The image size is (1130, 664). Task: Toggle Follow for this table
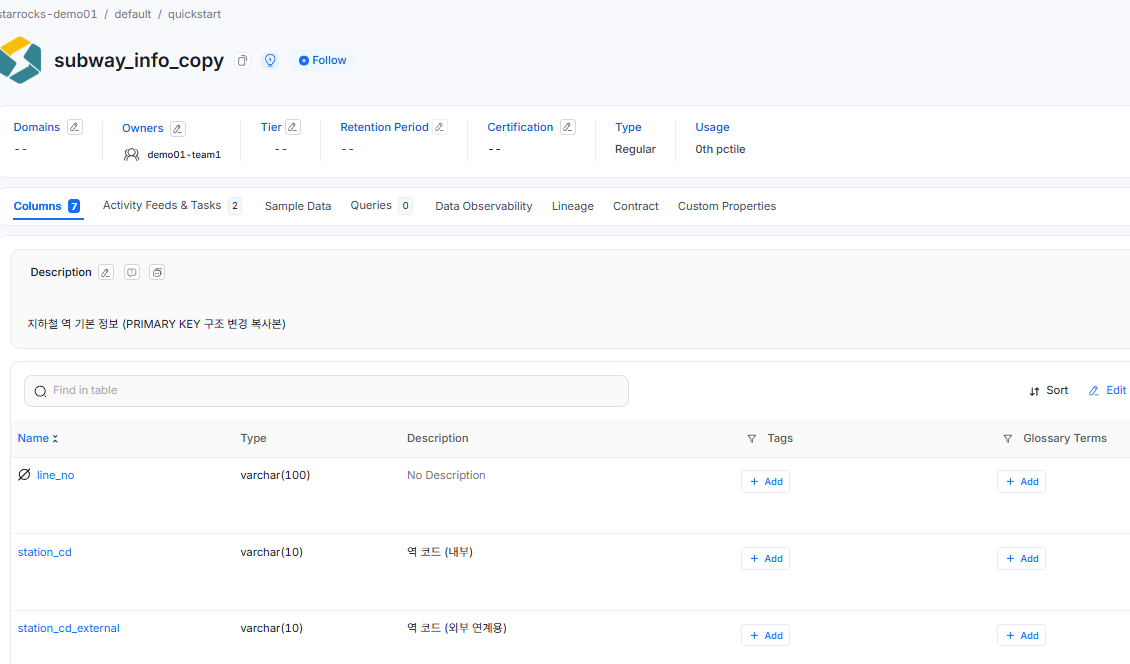coord(323,61)
